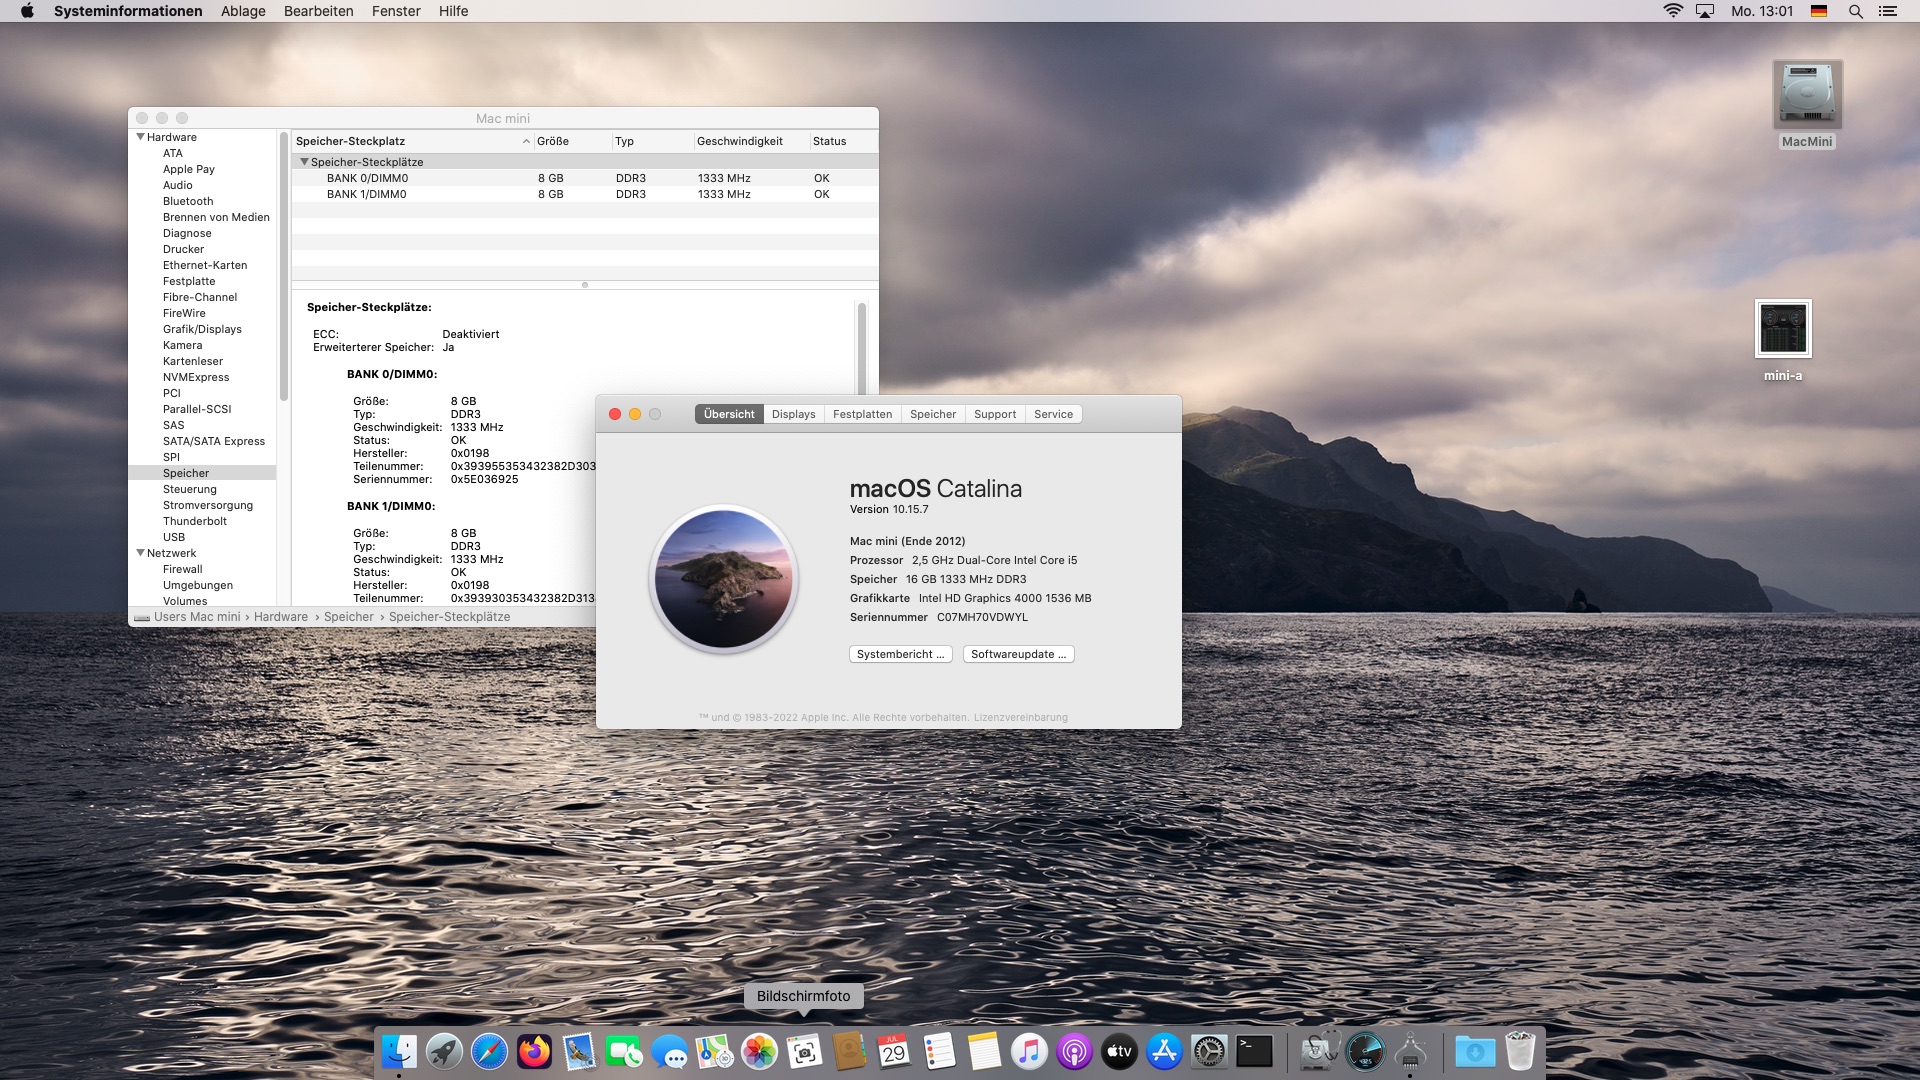Open Disk Utility from the dock
1920x1080 pixels.
point(1320,1051)
